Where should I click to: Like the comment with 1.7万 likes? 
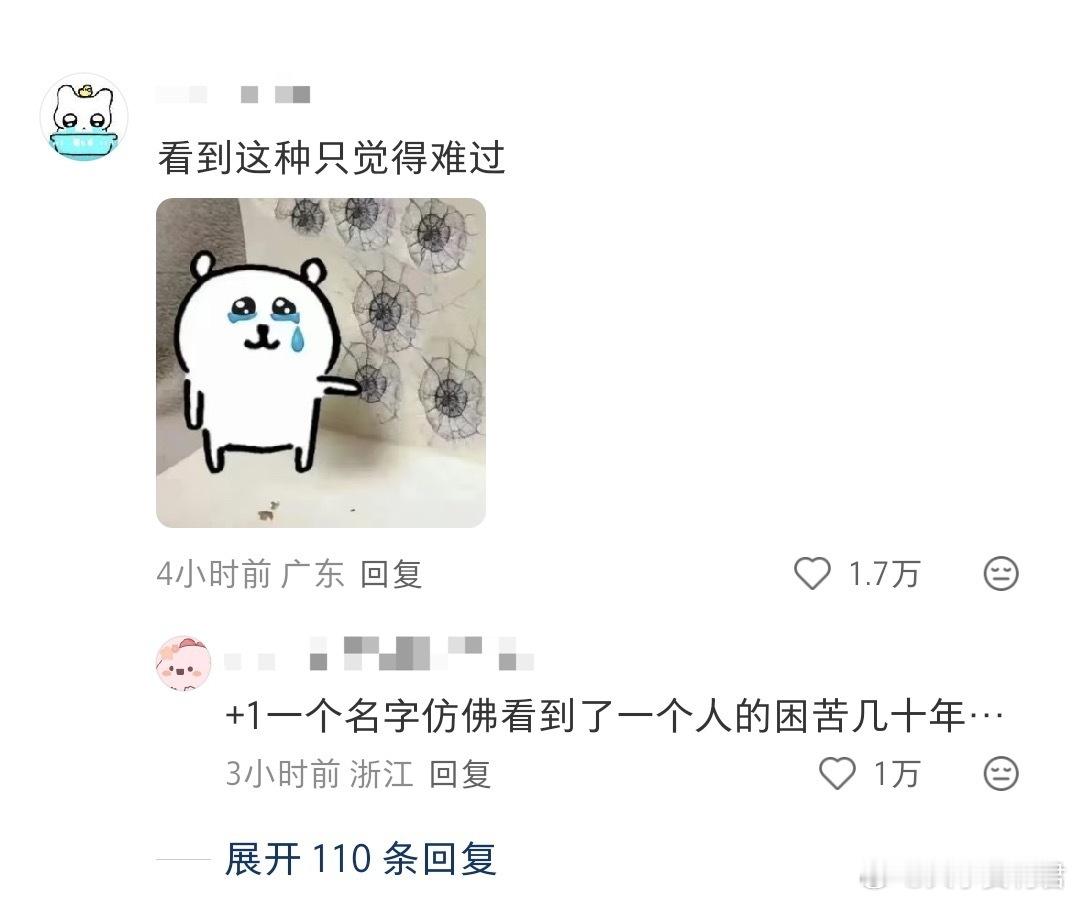click(812, 573)
